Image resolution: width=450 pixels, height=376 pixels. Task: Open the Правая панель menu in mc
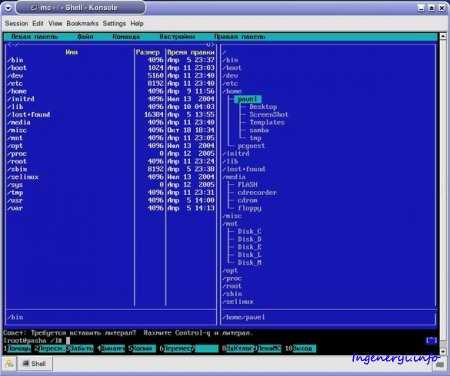pos(239,37)
